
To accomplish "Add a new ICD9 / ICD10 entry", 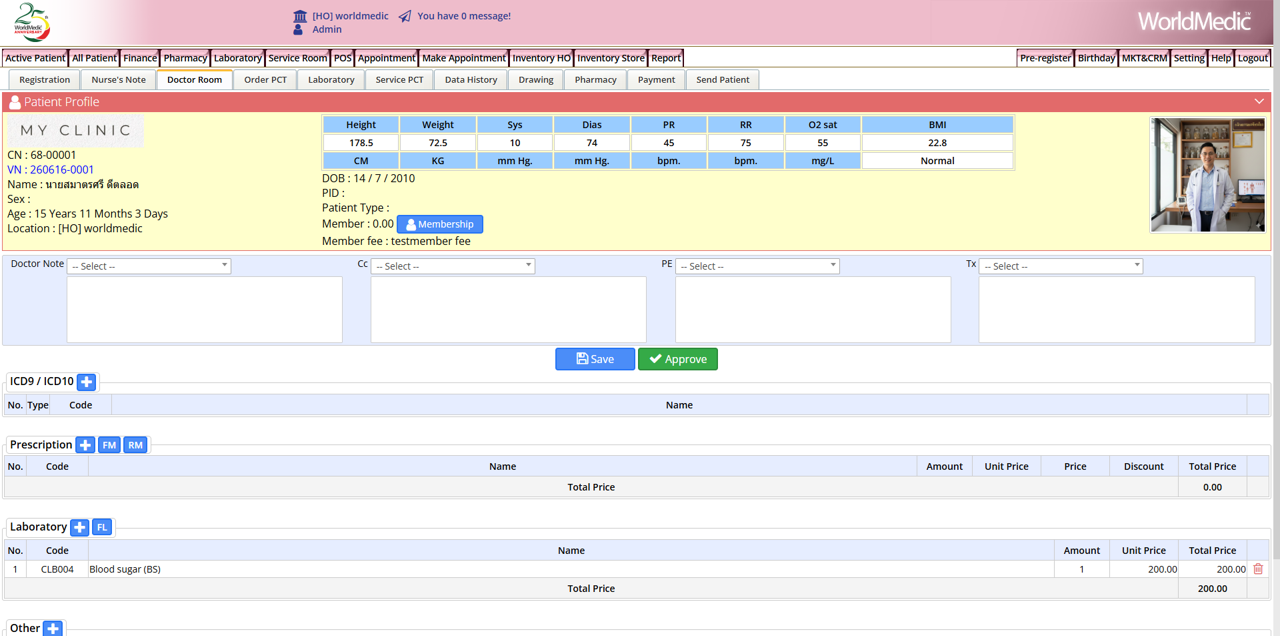I will 87,382.
